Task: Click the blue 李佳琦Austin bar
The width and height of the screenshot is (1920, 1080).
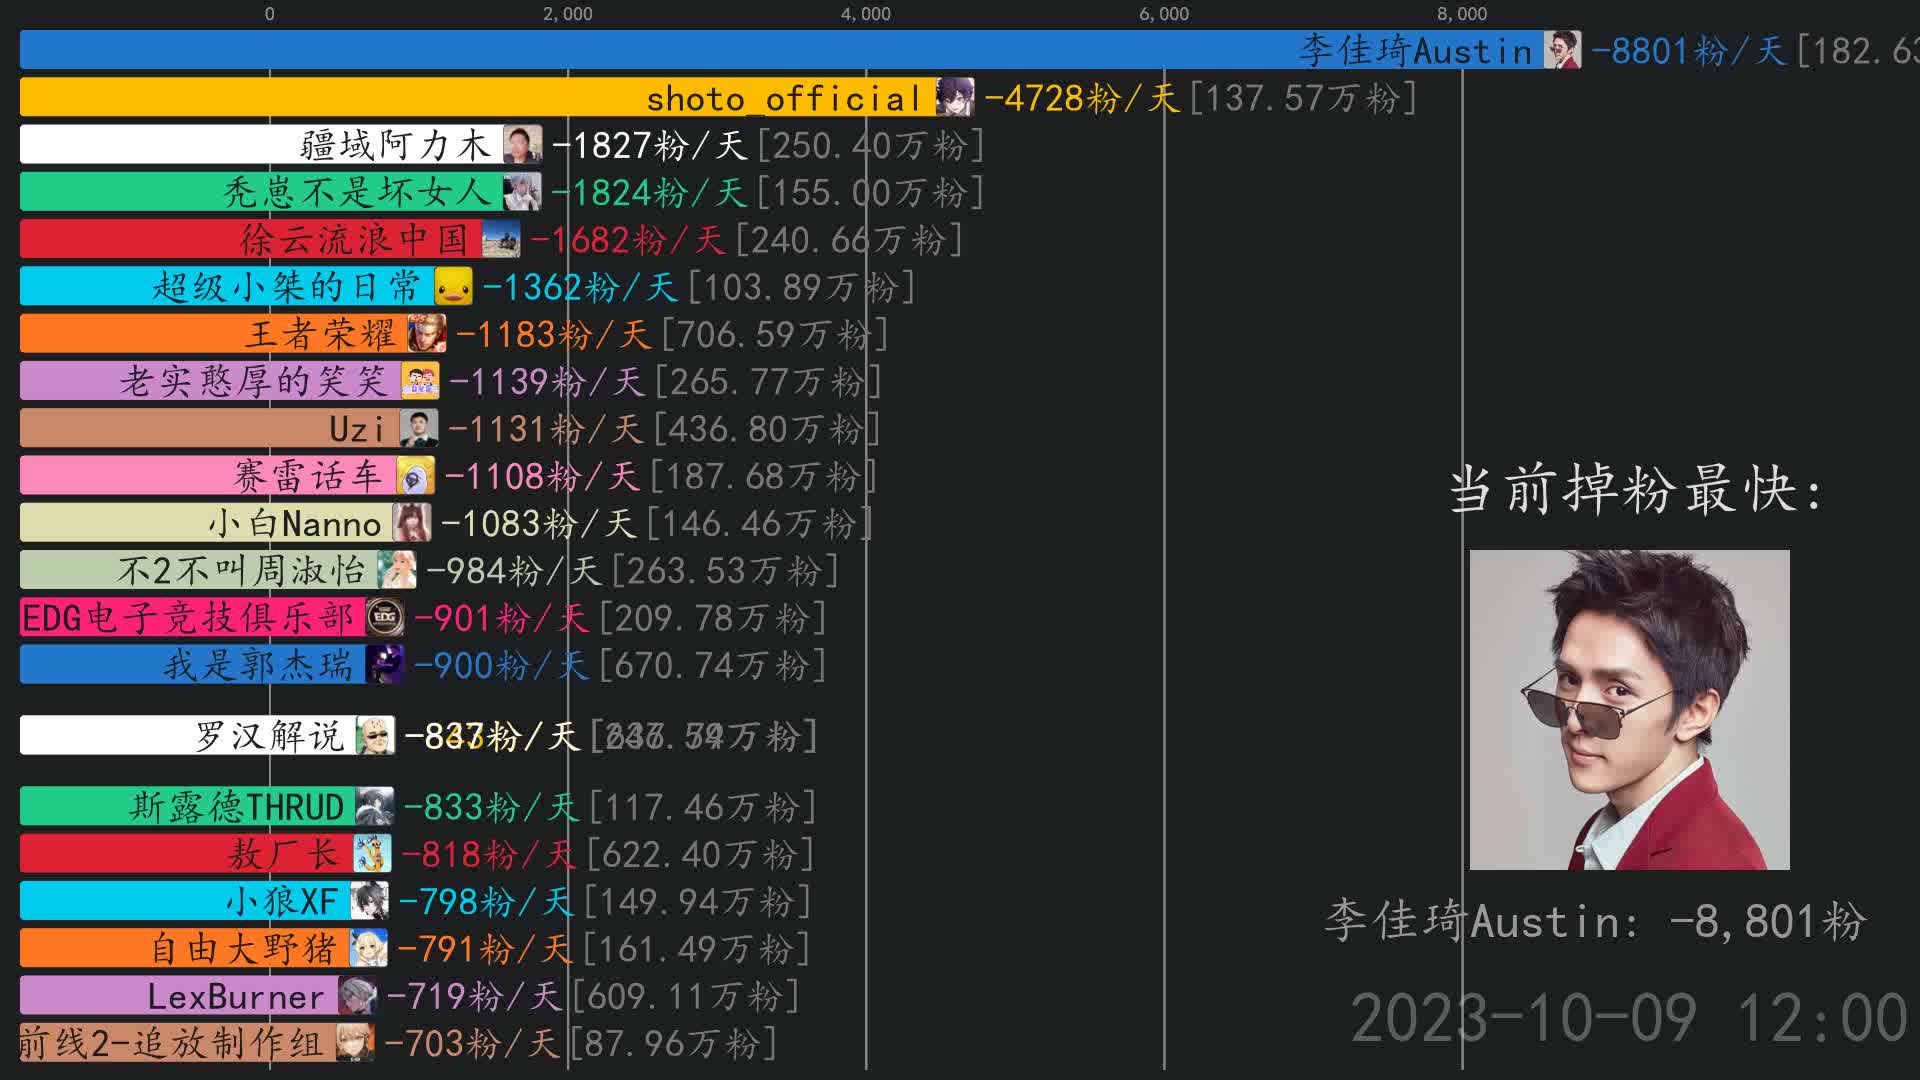Action: click(781, 50)
